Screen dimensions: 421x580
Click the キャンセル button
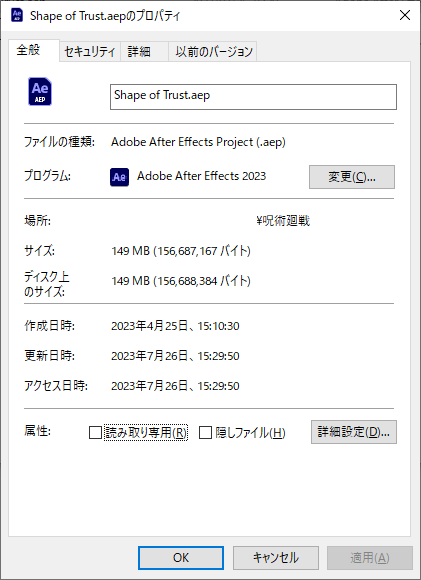[276, 558]
